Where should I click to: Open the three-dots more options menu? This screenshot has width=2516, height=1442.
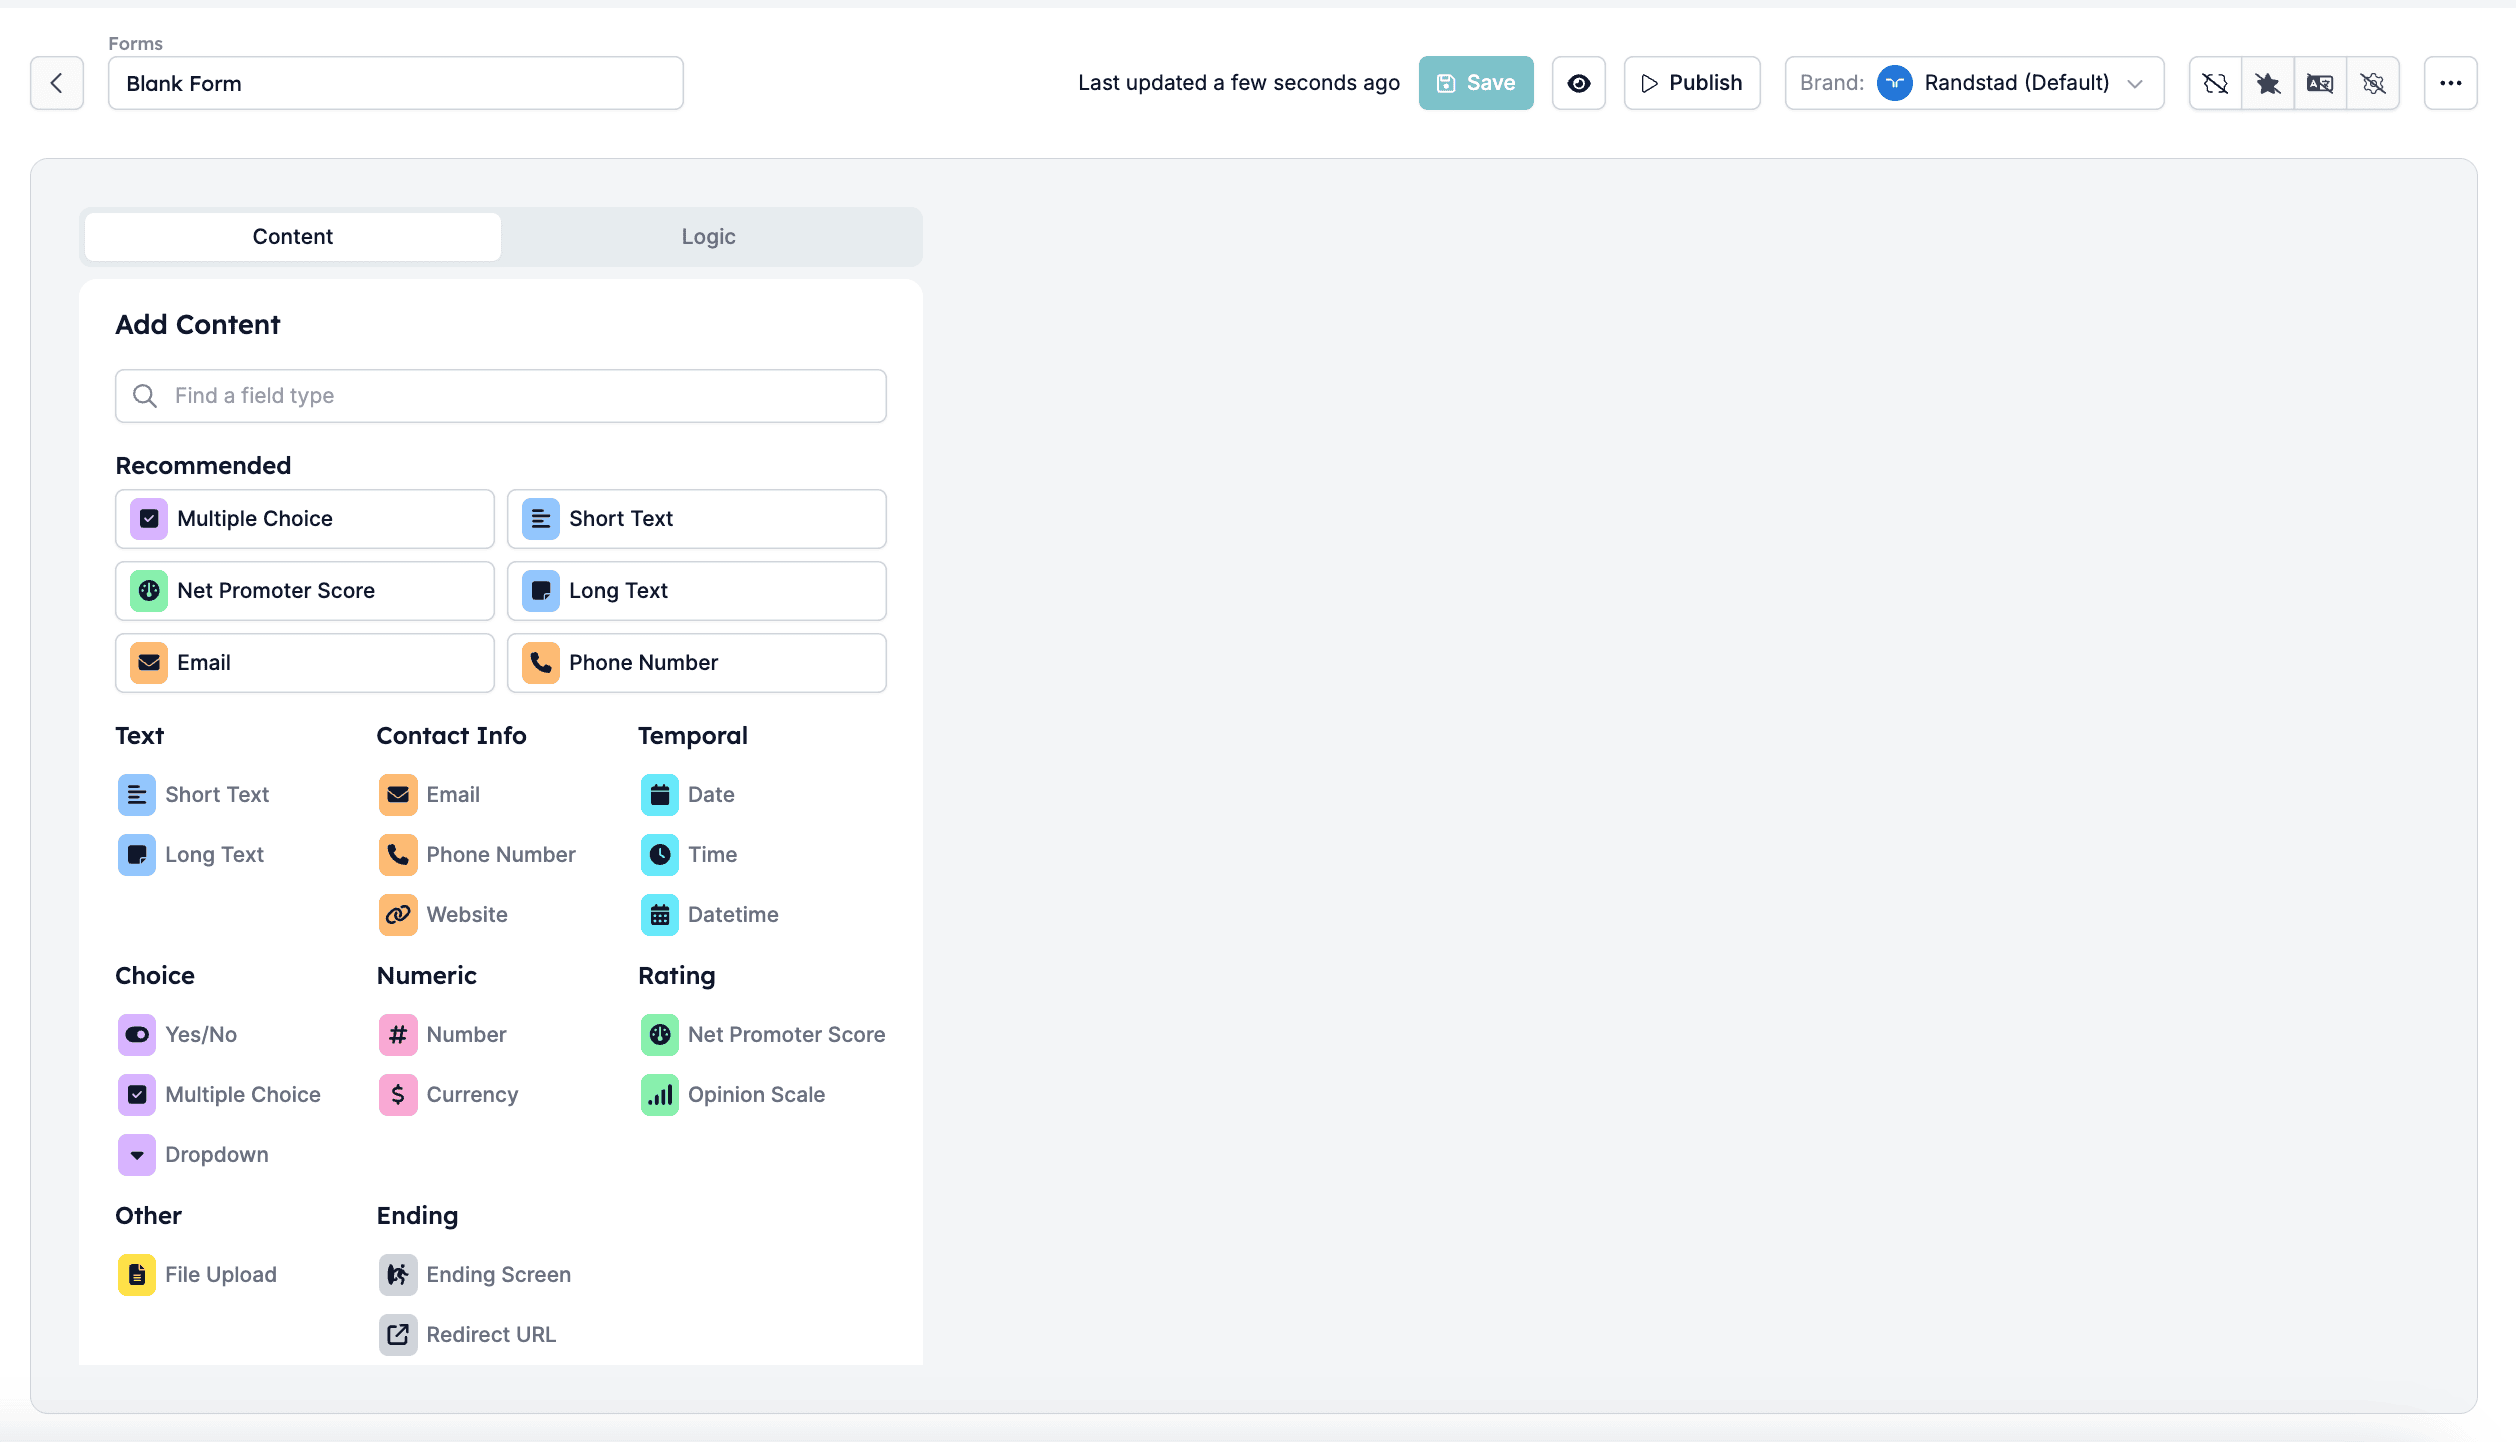click(x=2450, y=83)
